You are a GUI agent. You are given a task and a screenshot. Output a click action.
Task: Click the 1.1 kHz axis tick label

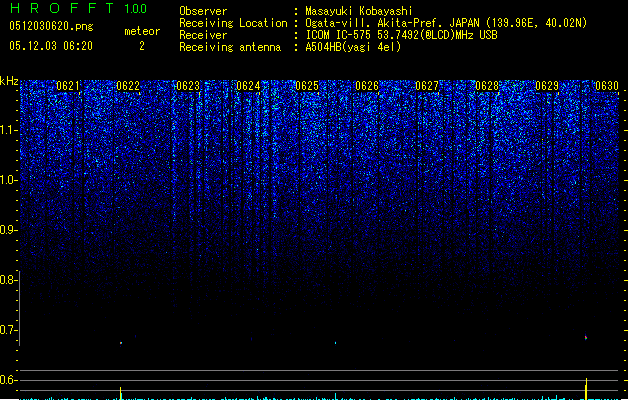[x=9, y=130]
